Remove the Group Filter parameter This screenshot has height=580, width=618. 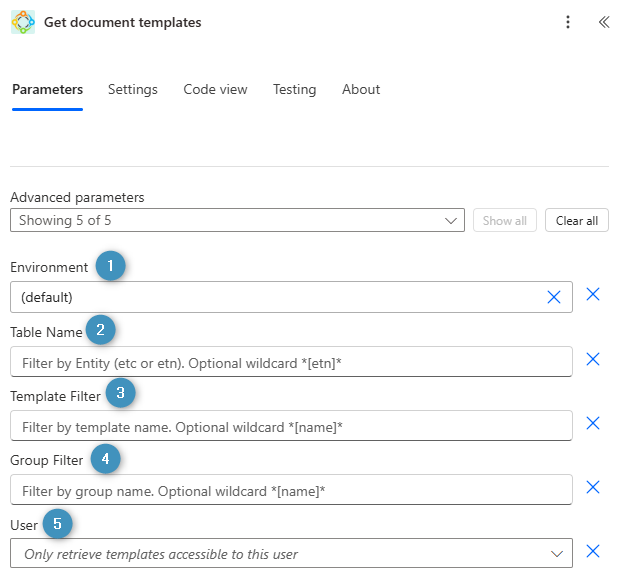[x=593, y=488]
